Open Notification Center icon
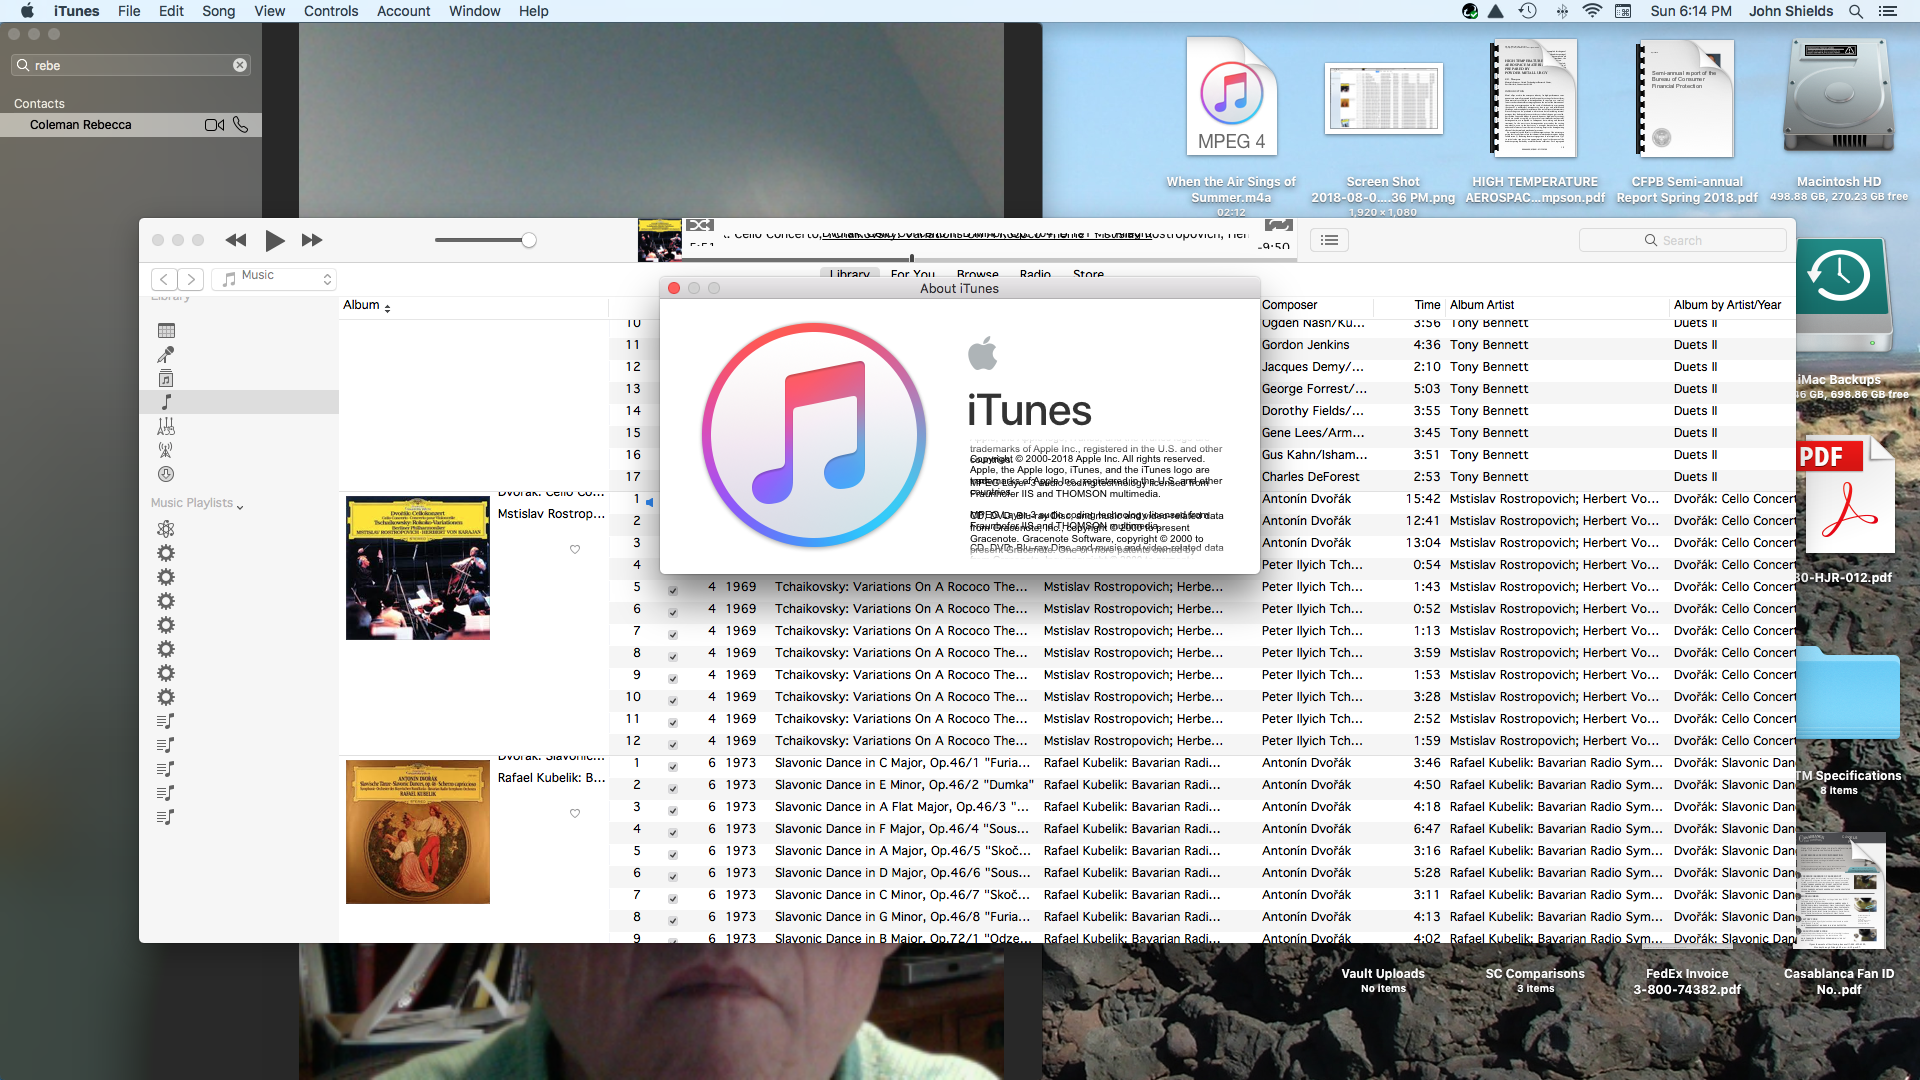The height and width of the screenshot is (1080, 1920). (x=1888, y=11)
